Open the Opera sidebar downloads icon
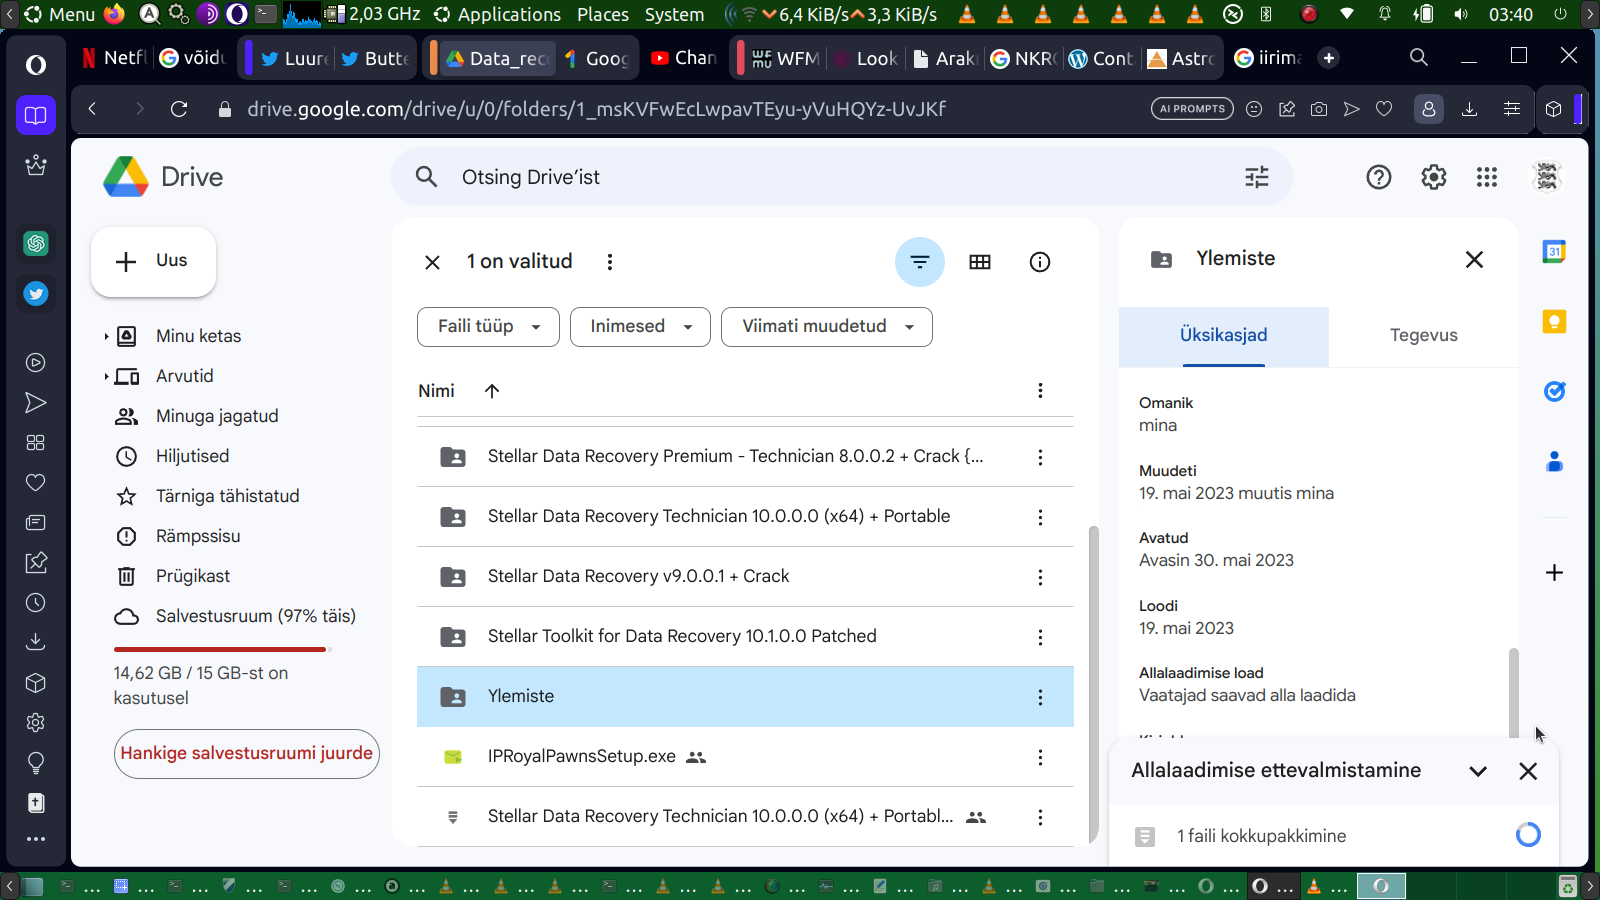 tap(36, 642)
